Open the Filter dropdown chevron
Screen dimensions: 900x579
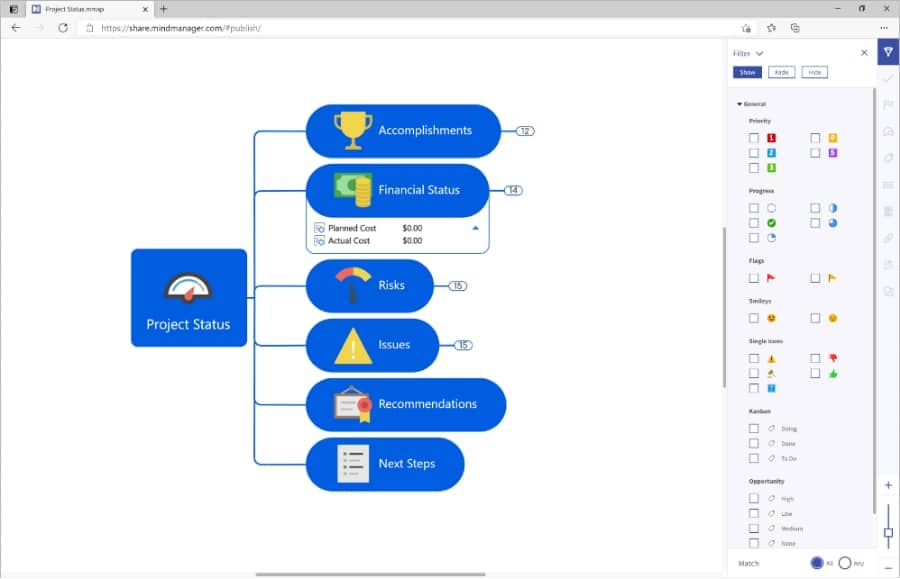760,53
